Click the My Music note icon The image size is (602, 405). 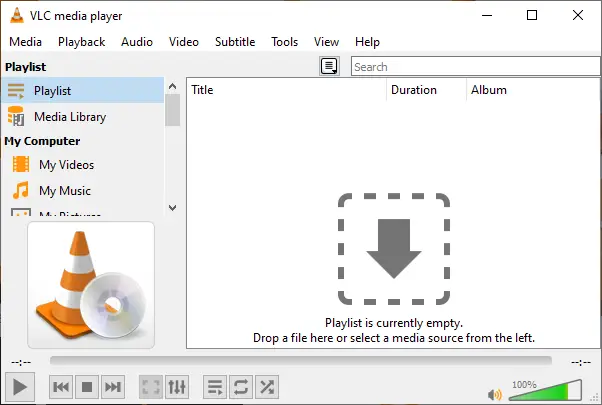21,190
